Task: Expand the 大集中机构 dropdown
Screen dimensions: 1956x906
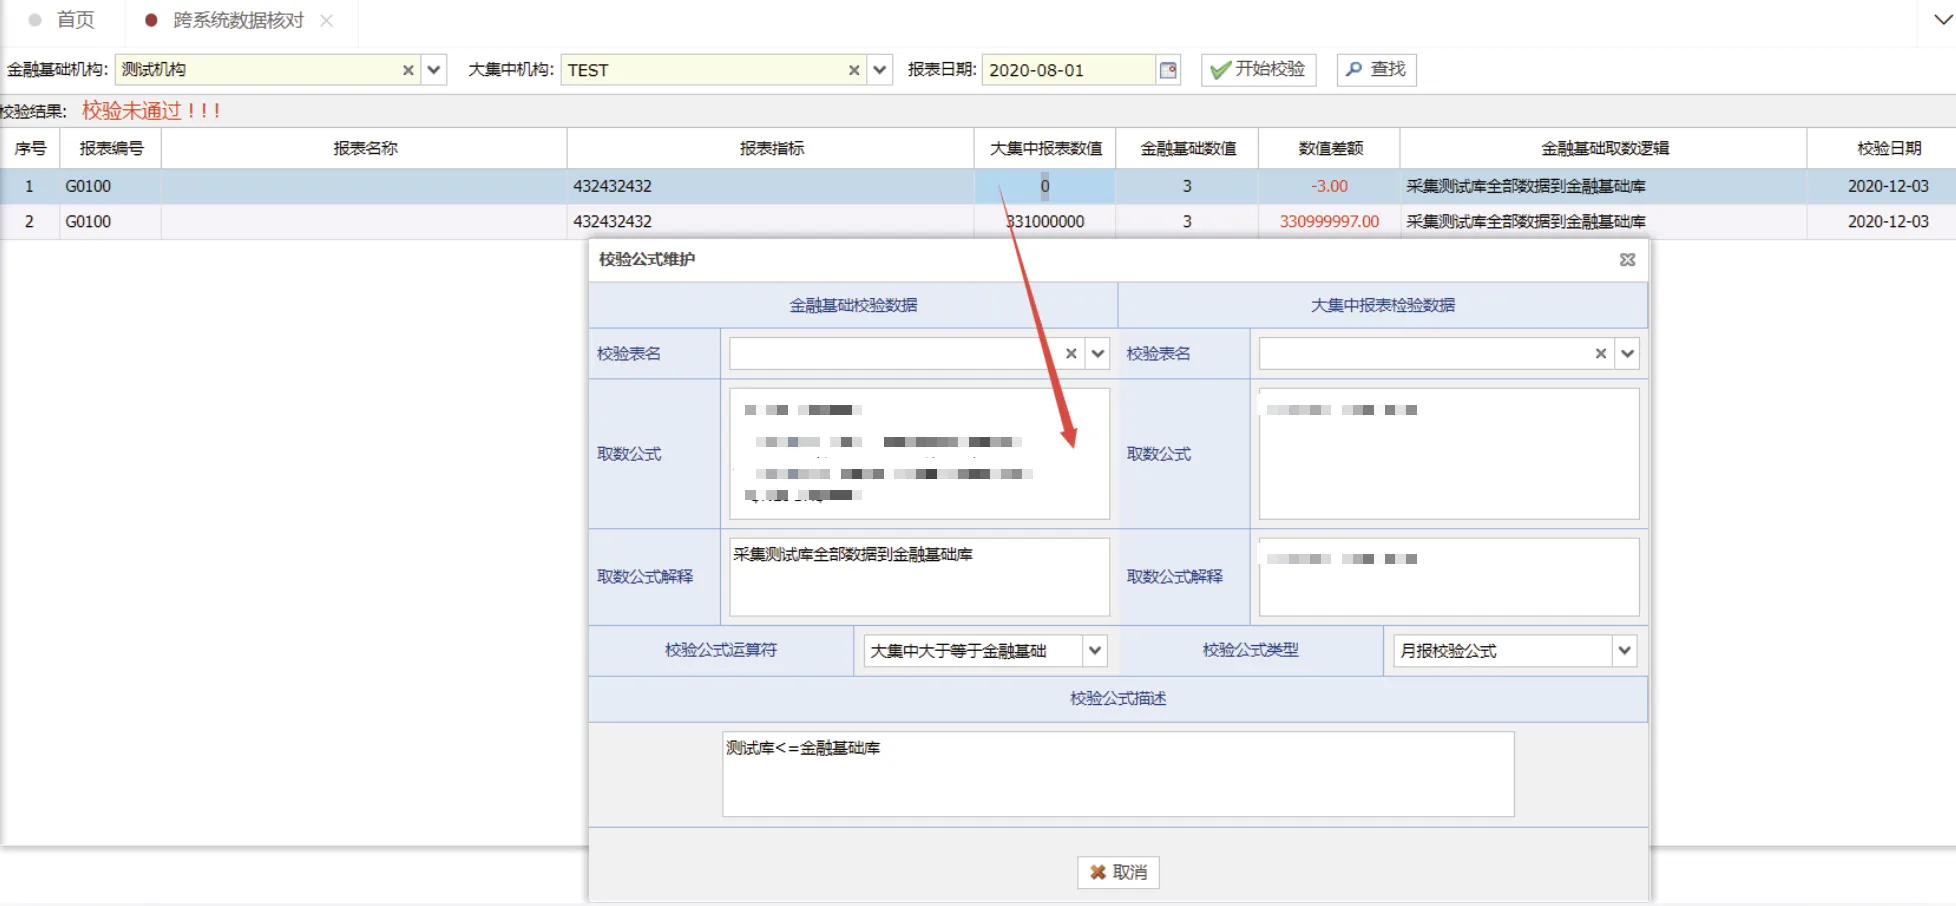Action: (880, 70)
